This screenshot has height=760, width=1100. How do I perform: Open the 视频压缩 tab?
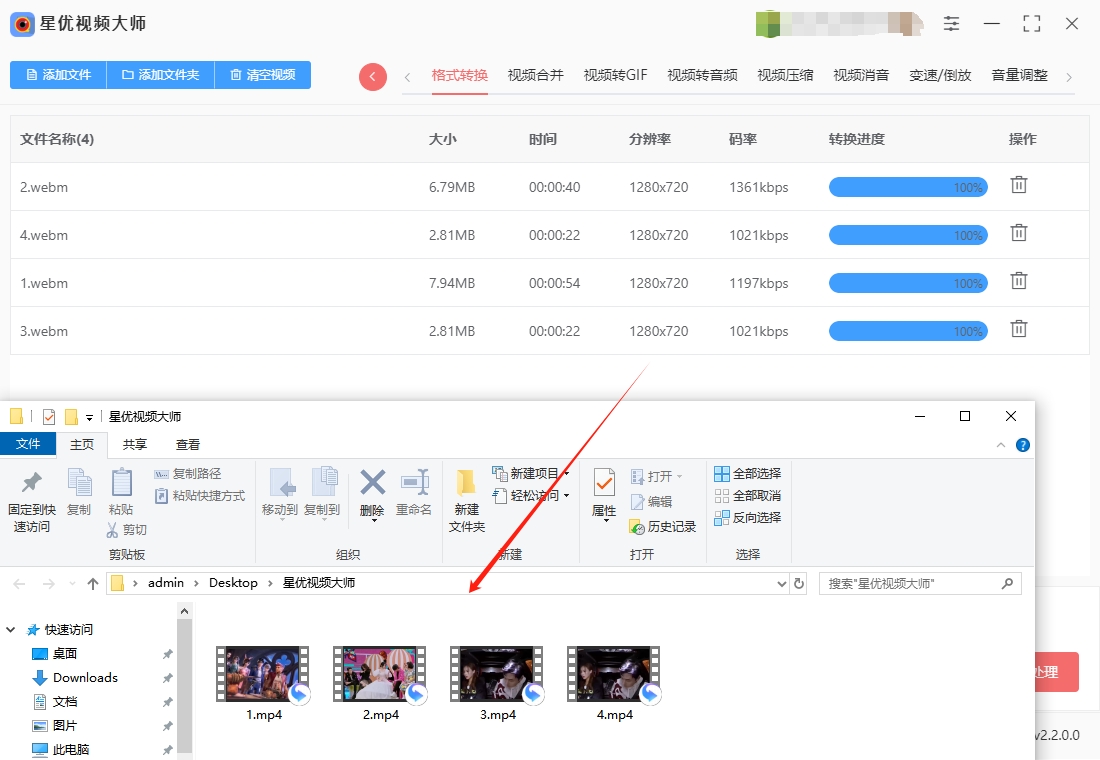[x=785, y=75]
